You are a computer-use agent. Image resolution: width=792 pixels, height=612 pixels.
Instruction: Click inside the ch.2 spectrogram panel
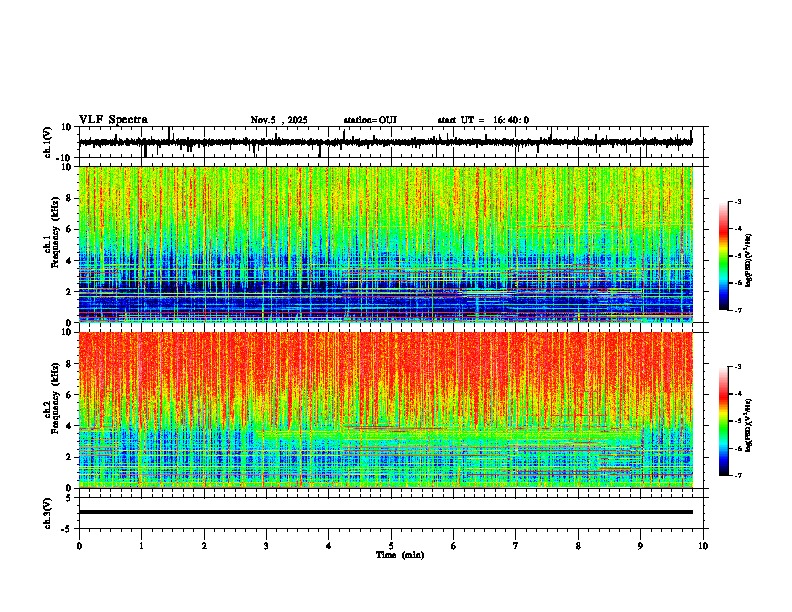coord(385,410)
